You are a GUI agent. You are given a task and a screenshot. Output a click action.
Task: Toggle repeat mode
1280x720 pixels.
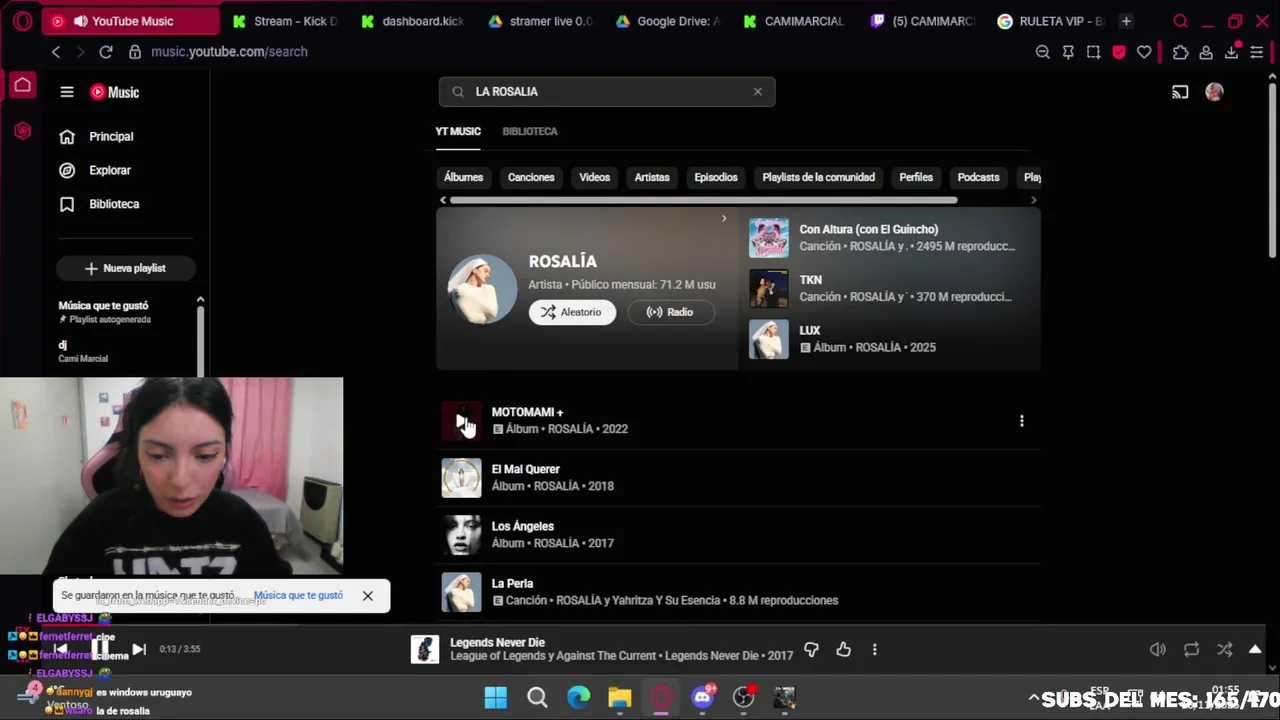[1191, 649]
